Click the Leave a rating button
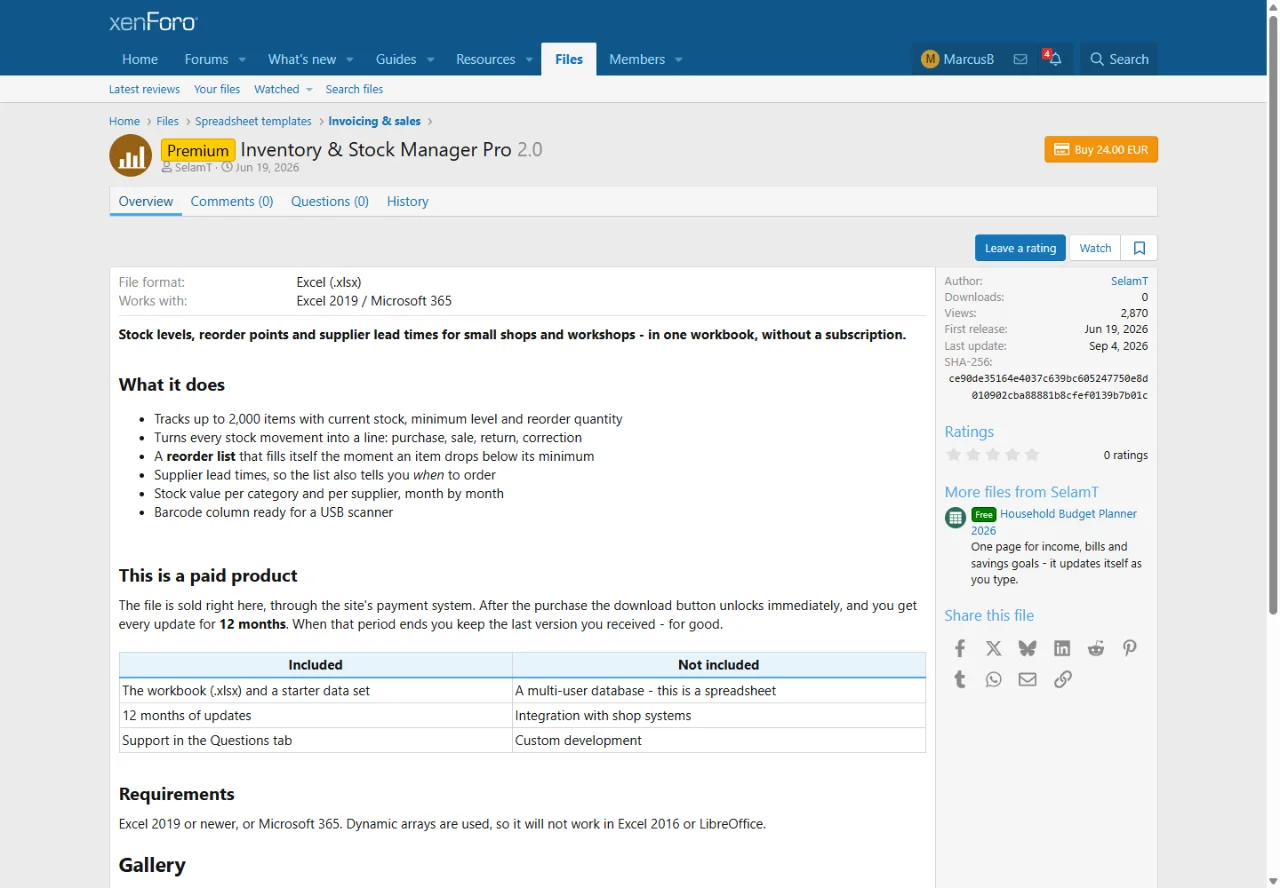The image size is (1280, 888). [x=1020, y=248]
